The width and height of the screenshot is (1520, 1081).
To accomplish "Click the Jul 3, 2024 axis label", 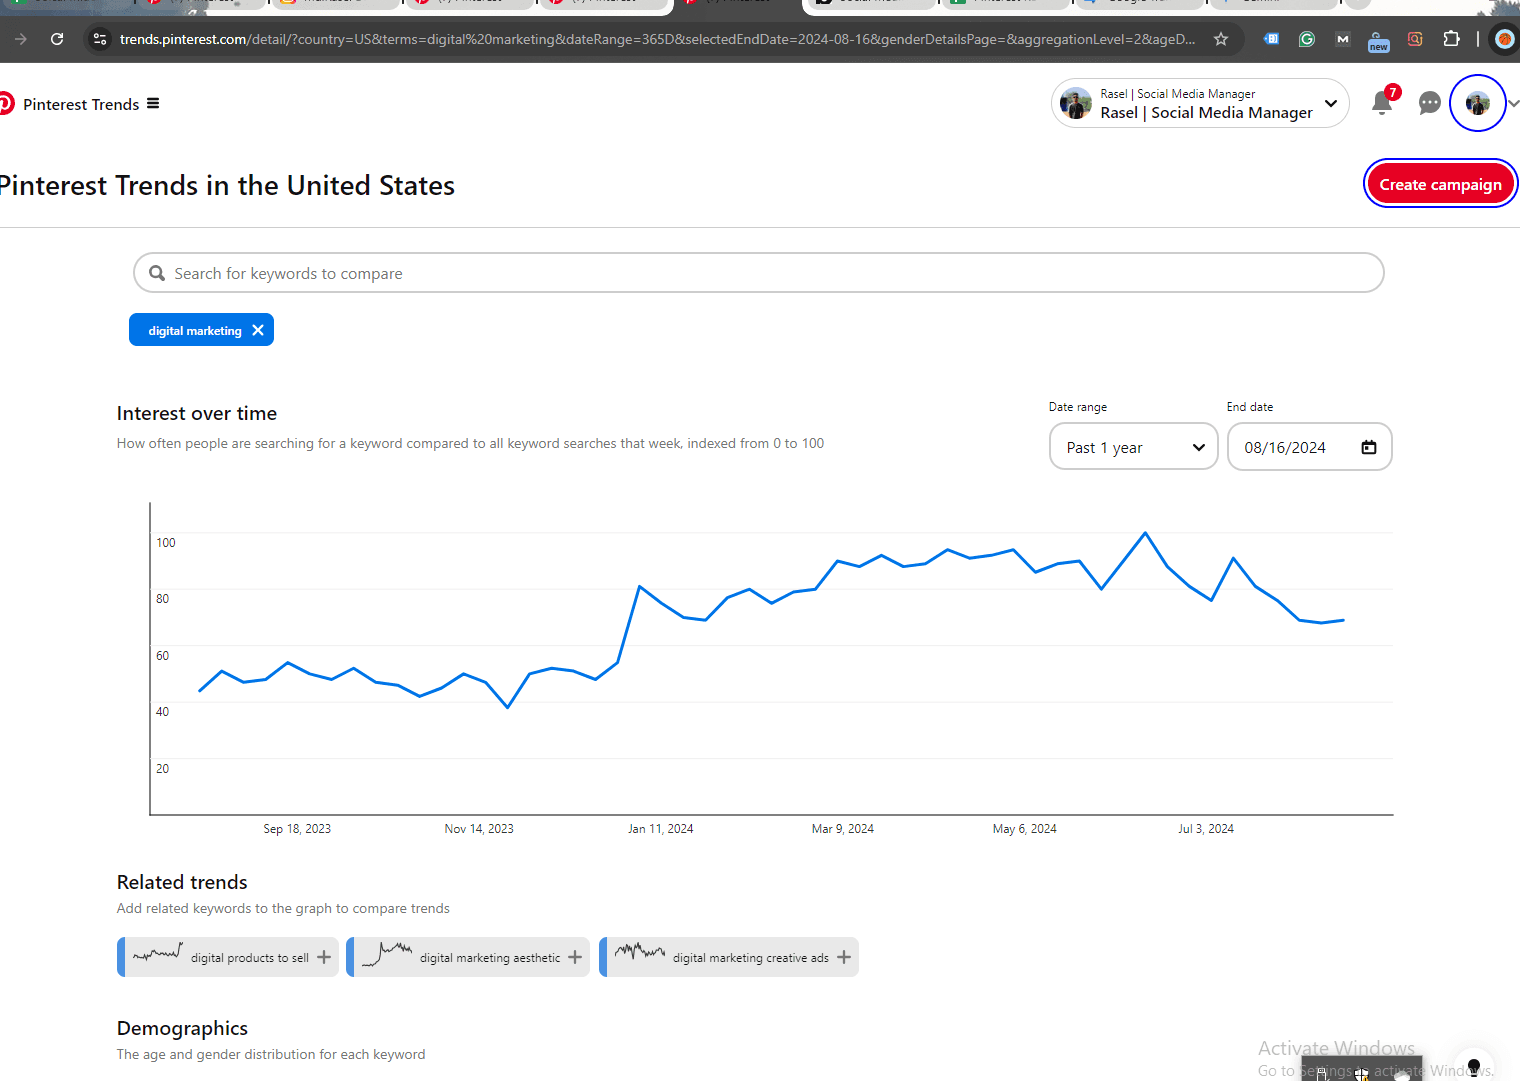I will (x=1206, y=828).
